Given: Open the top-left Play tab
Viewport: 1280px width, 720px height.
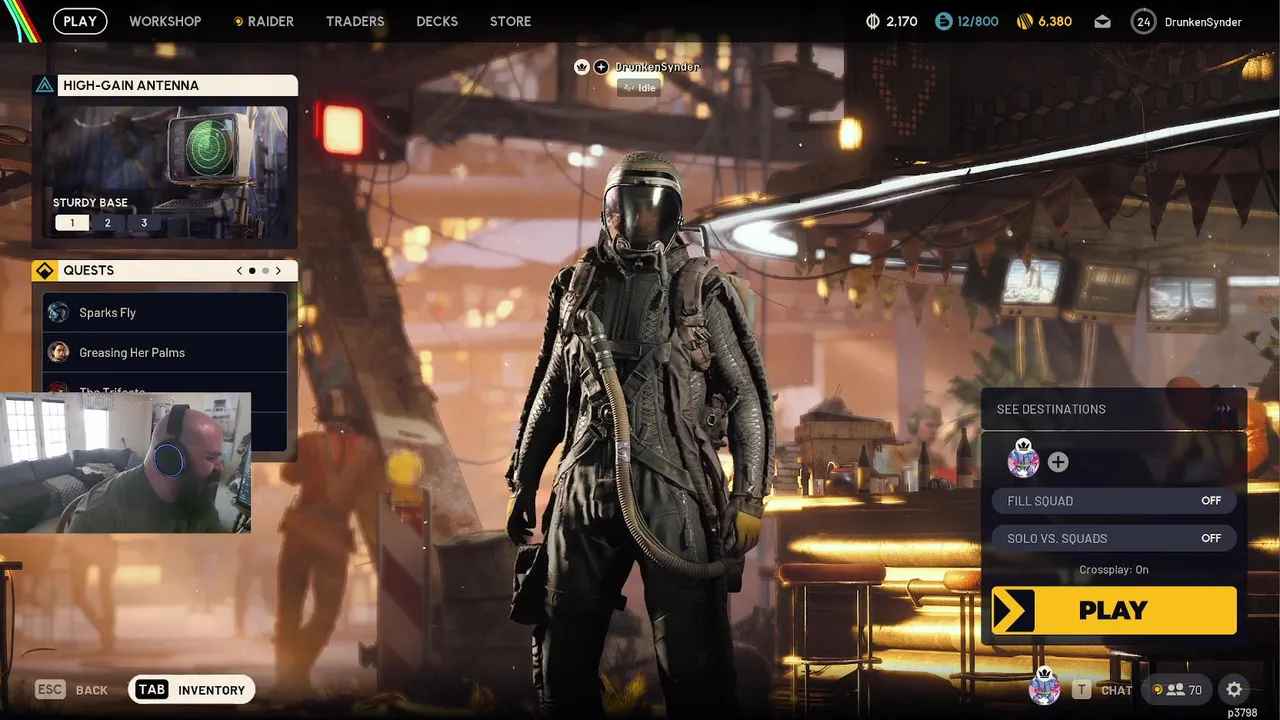Looking at the screenshot, I should click(80, 21).
